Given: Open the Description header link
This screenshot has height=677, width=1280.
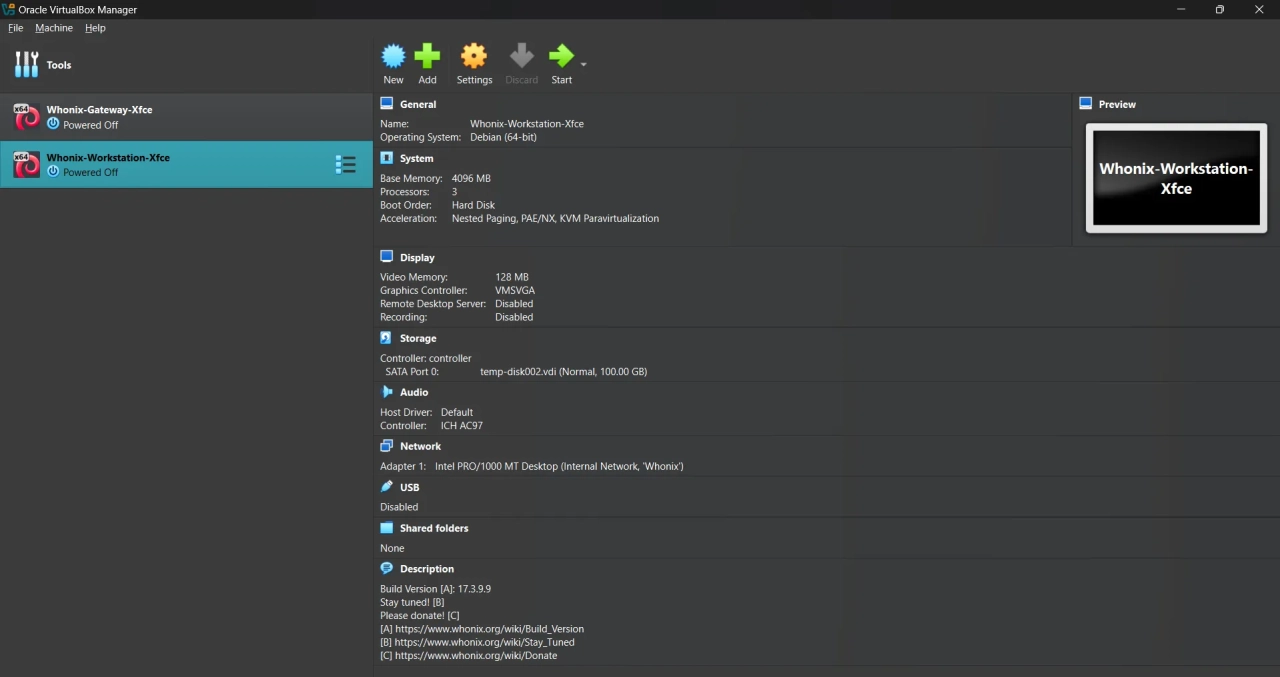Looking at the screenshot, I should point(427,569).
